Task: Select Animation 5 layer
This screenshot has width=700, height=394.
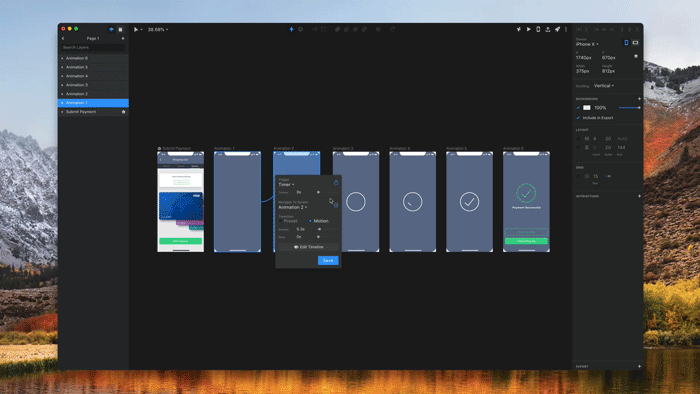Action: pos(93,67)
